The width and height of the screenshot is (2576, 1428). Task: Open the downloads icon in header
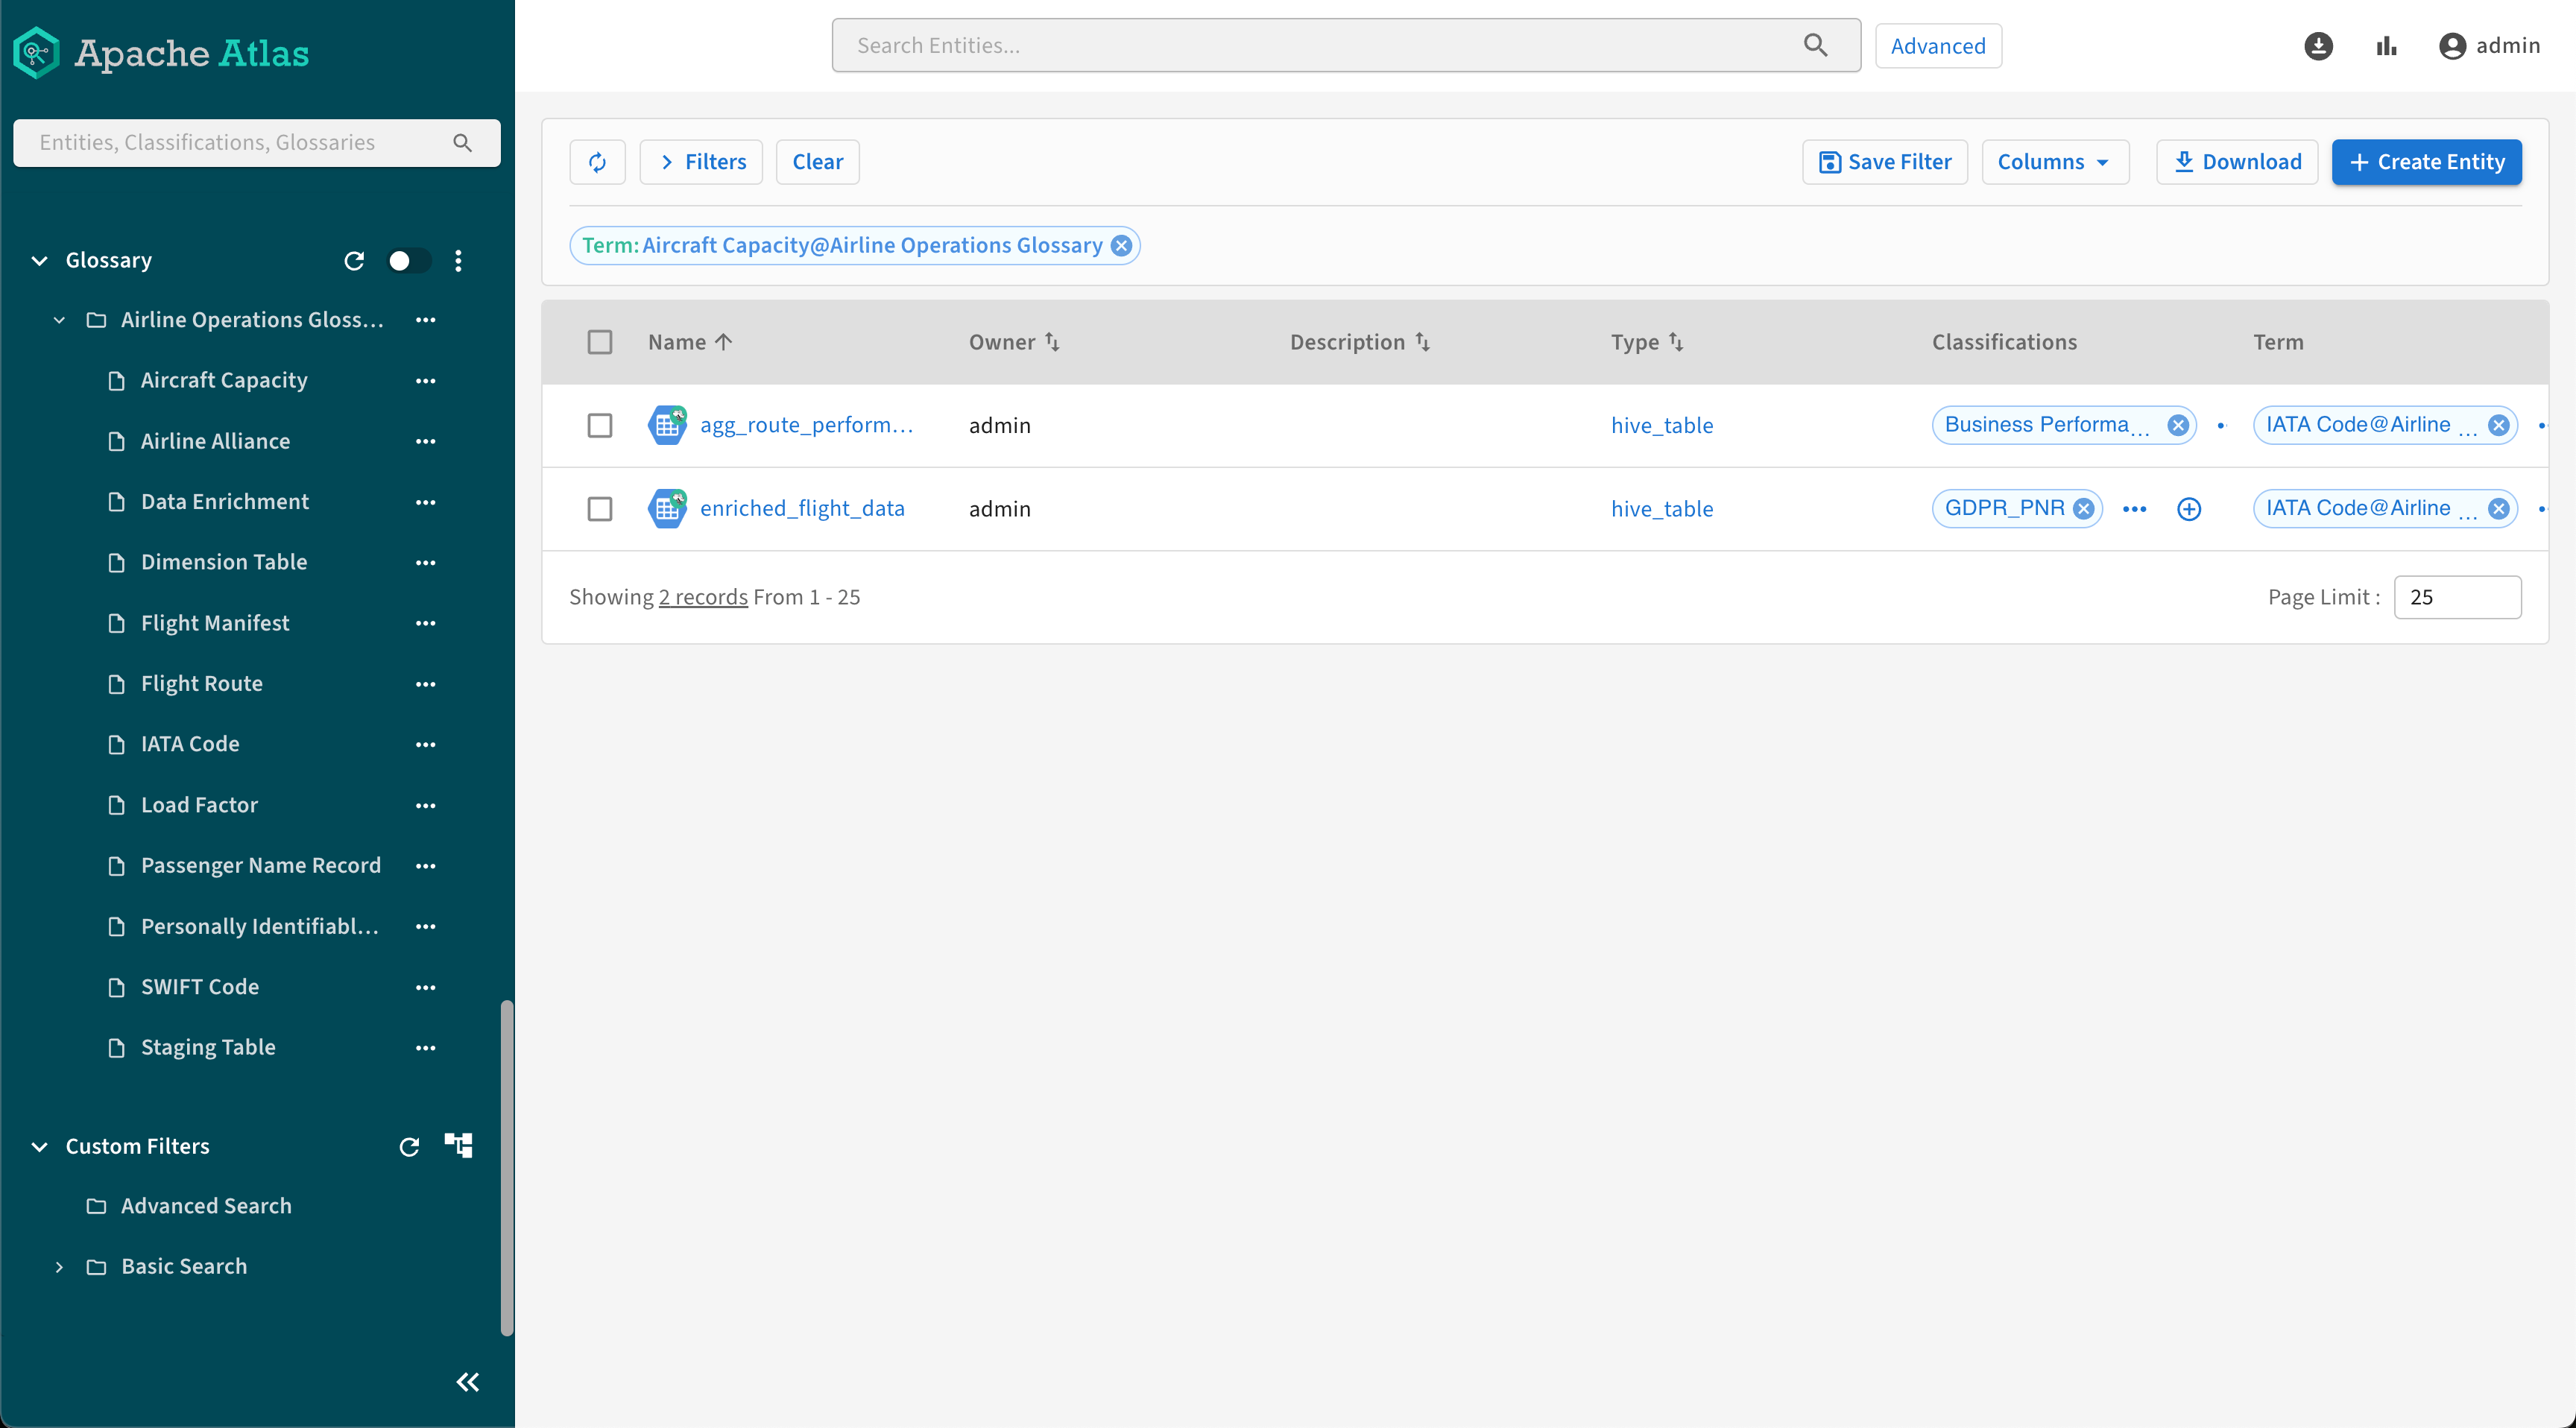2318,46
